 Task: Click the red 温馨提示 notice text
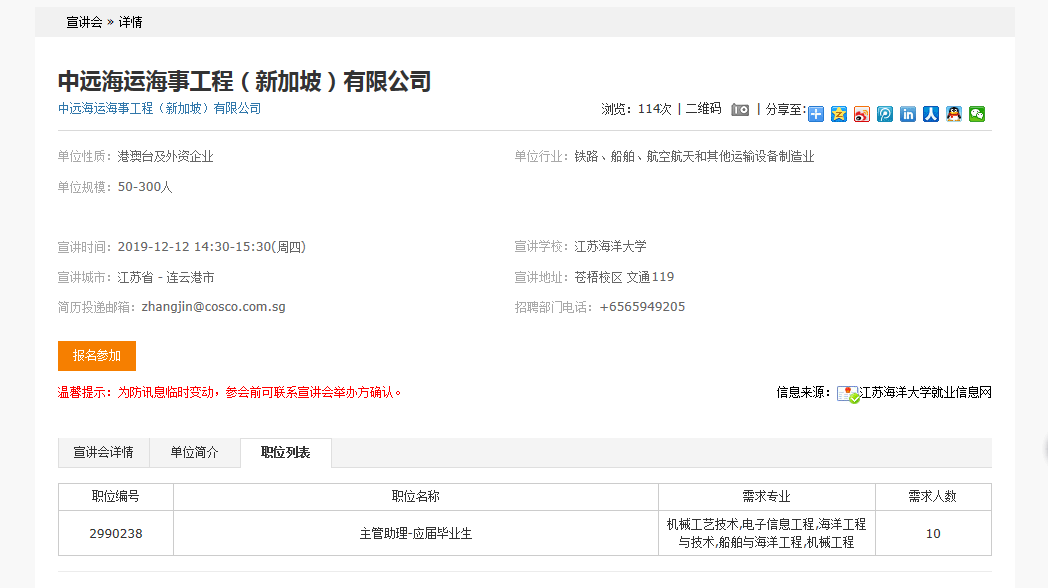229,392
